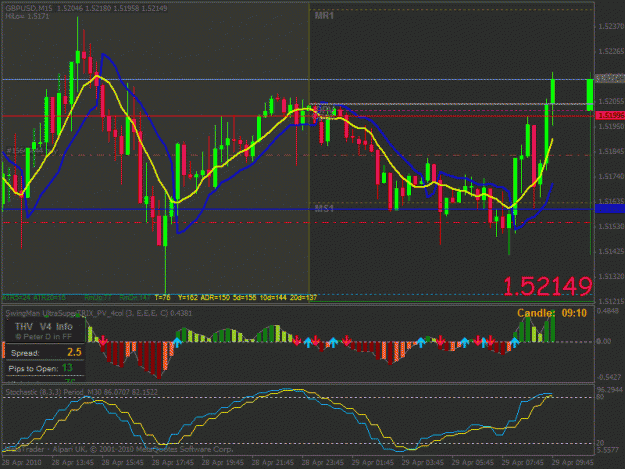
Task: Click the 5.5577 stochastic scale value
Action: coord(609,450)
